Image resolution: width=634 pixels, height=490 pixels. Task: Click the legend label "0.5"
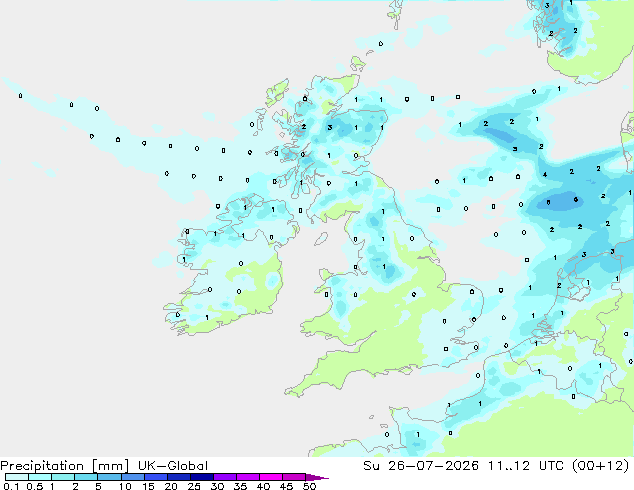point(34,486)
